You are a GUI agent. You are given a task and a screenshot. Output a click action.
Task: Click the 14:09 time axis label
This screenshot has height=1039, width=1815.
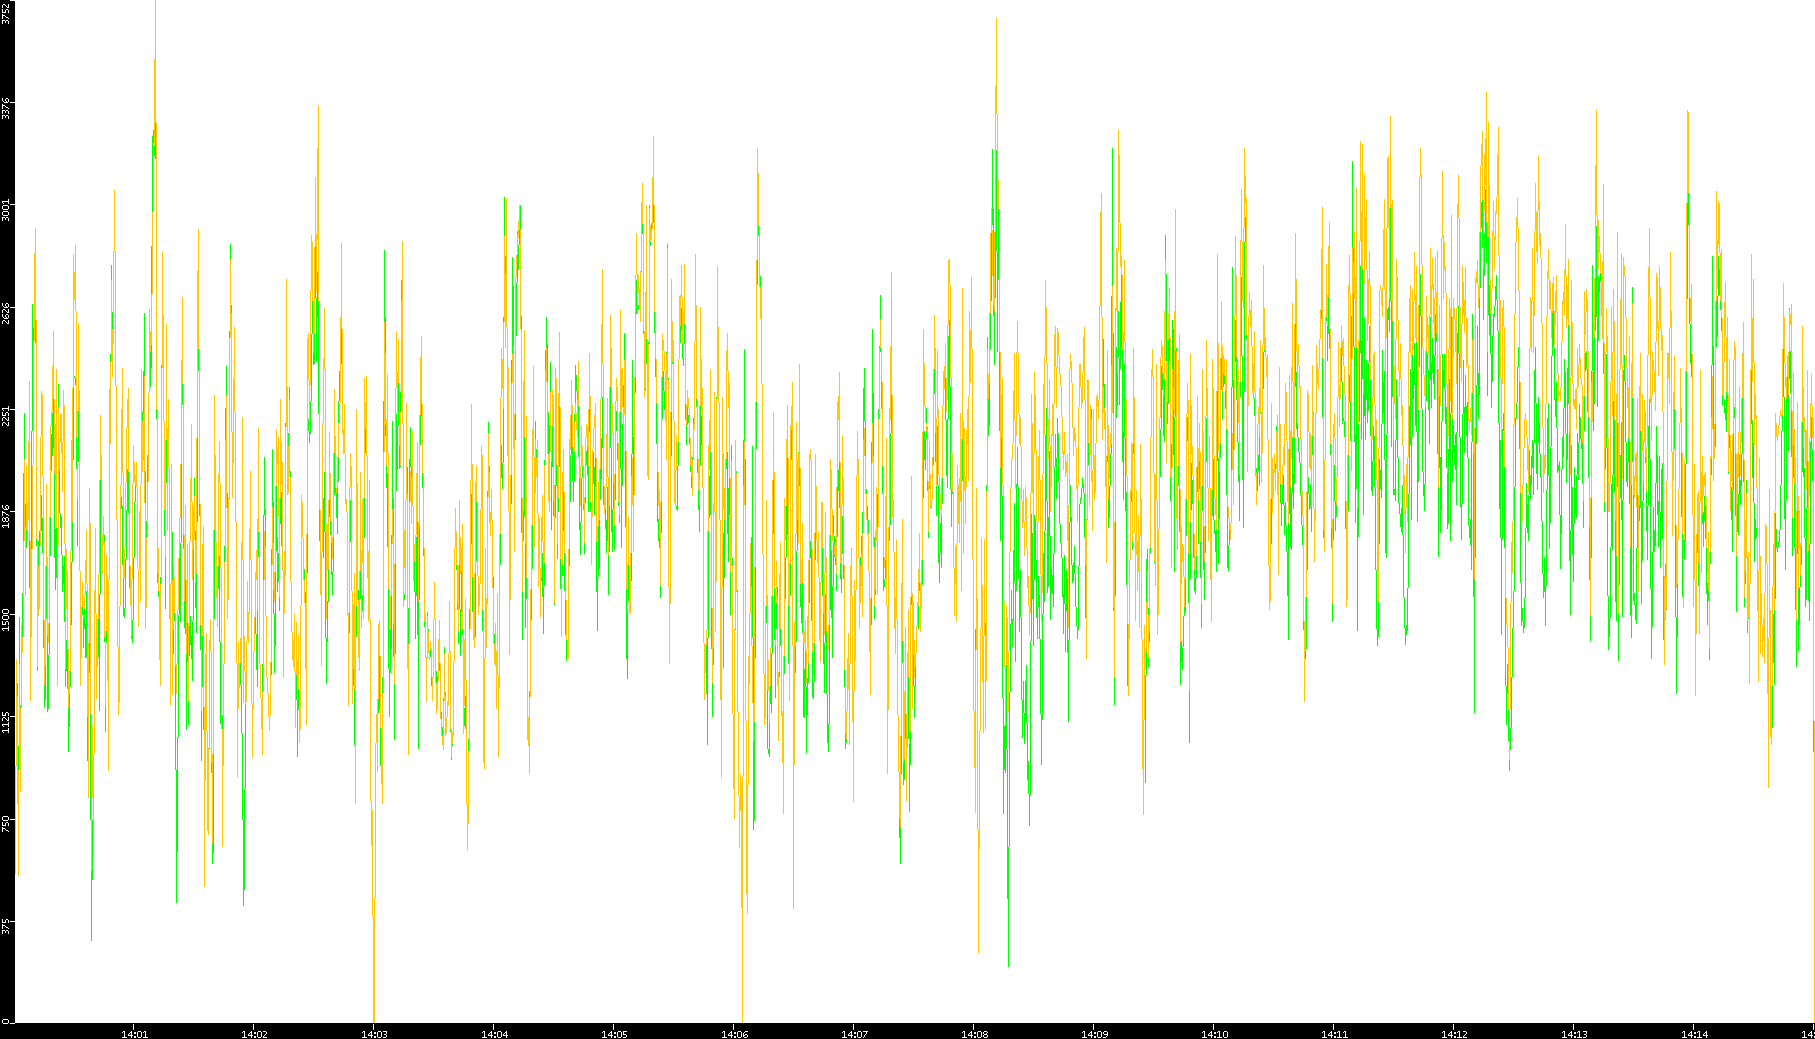pos(1094,1034)
